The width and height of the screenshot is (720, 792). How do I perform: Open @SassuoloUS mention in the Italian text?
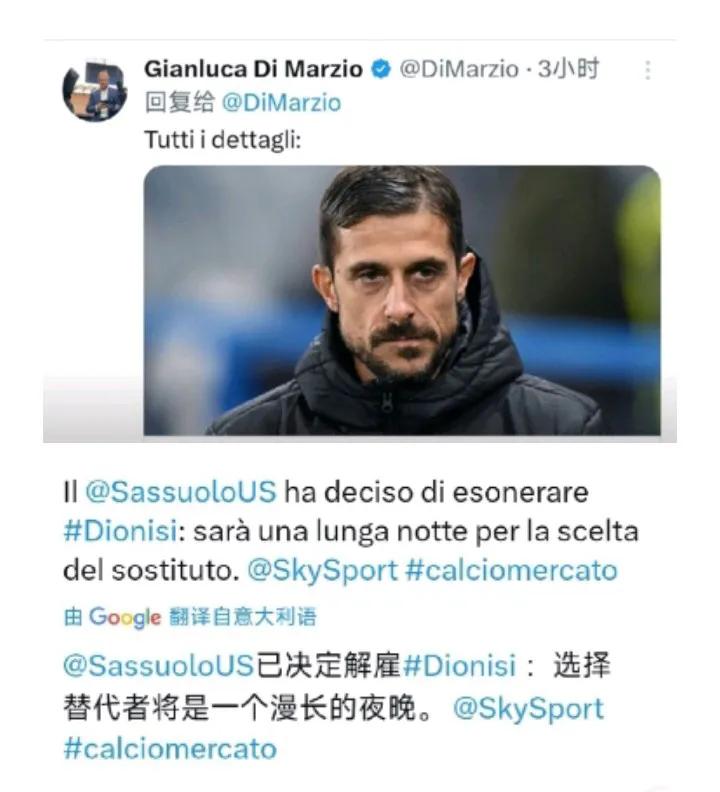[x=181, y=491]
